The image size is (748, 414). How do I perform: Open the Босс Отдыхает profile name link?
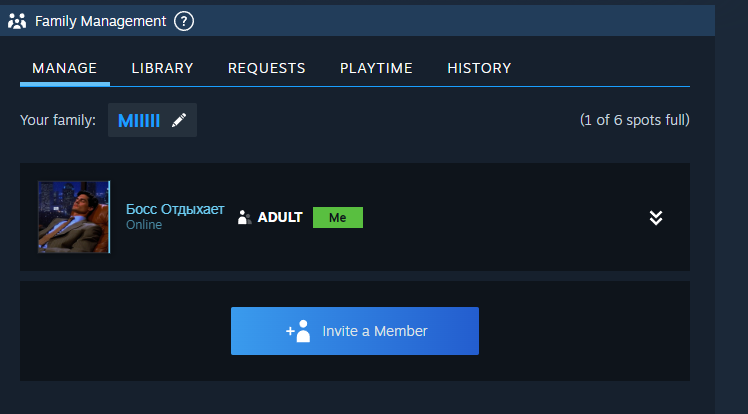click(175, 210)
